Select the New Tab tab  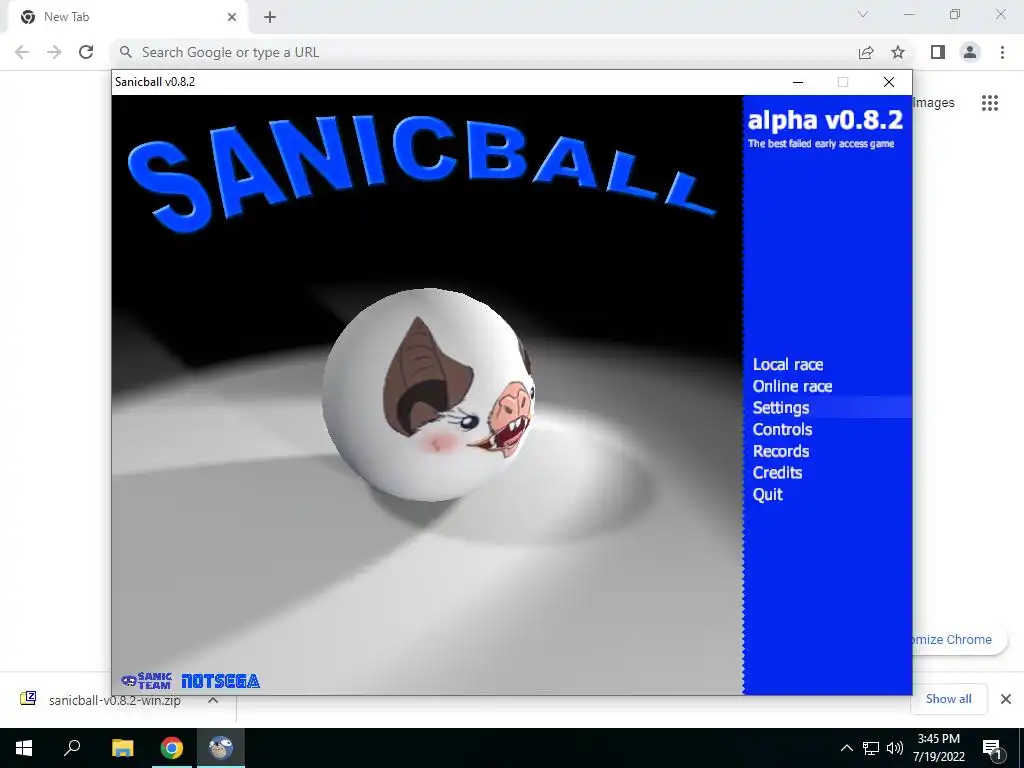[x=127, y=17]
